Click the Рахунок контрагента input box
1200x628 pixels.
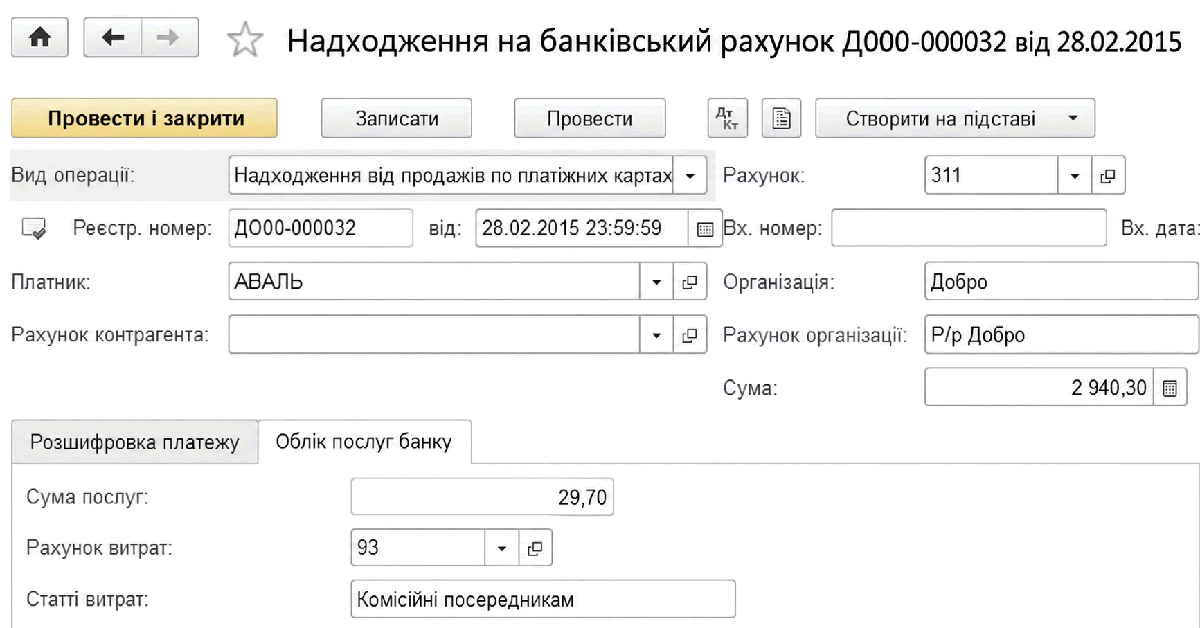[435, 335]
